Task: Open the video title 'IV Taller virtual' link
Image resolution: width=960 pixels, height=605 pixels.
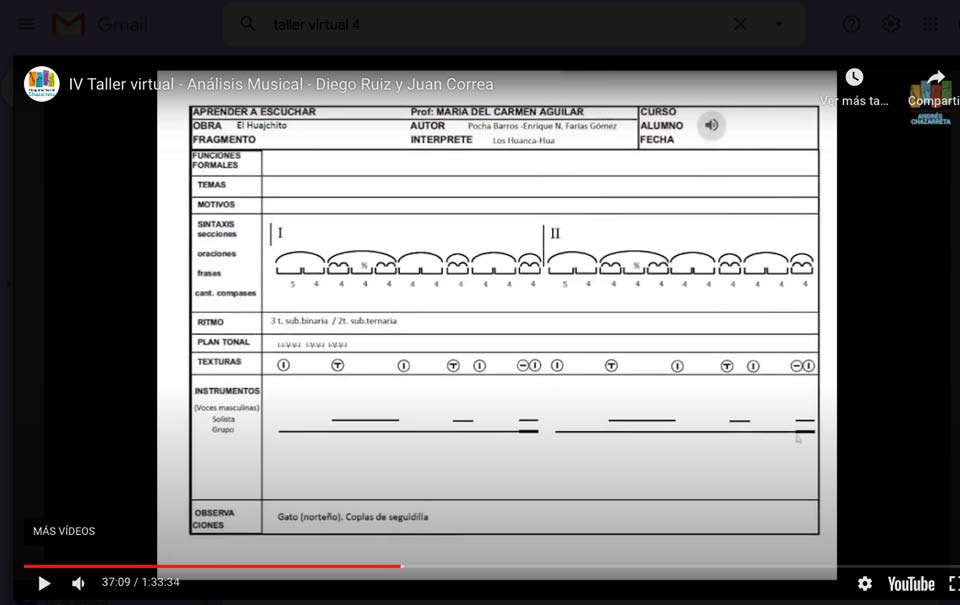Action: pyautogui.click(x=281, y=84)
